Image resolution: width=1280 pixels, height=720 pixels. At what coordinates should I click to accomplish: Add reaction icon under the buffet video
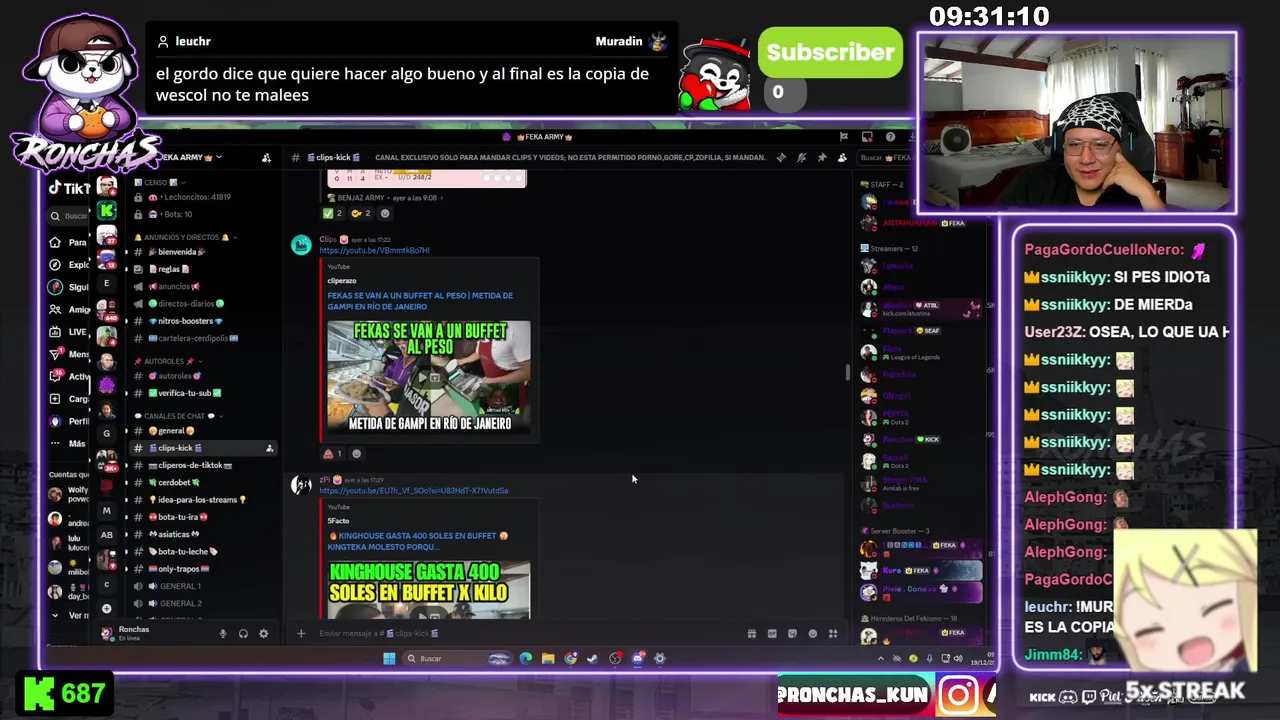tap(356, 454)
